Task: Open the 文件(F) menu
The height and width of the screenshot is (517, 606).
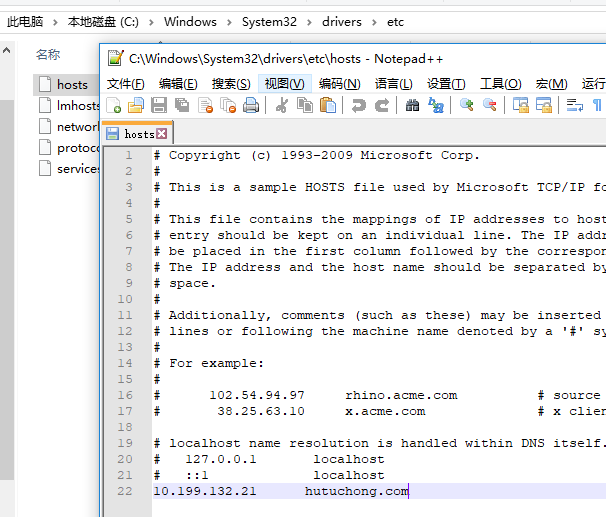Action: click(126, 84)
